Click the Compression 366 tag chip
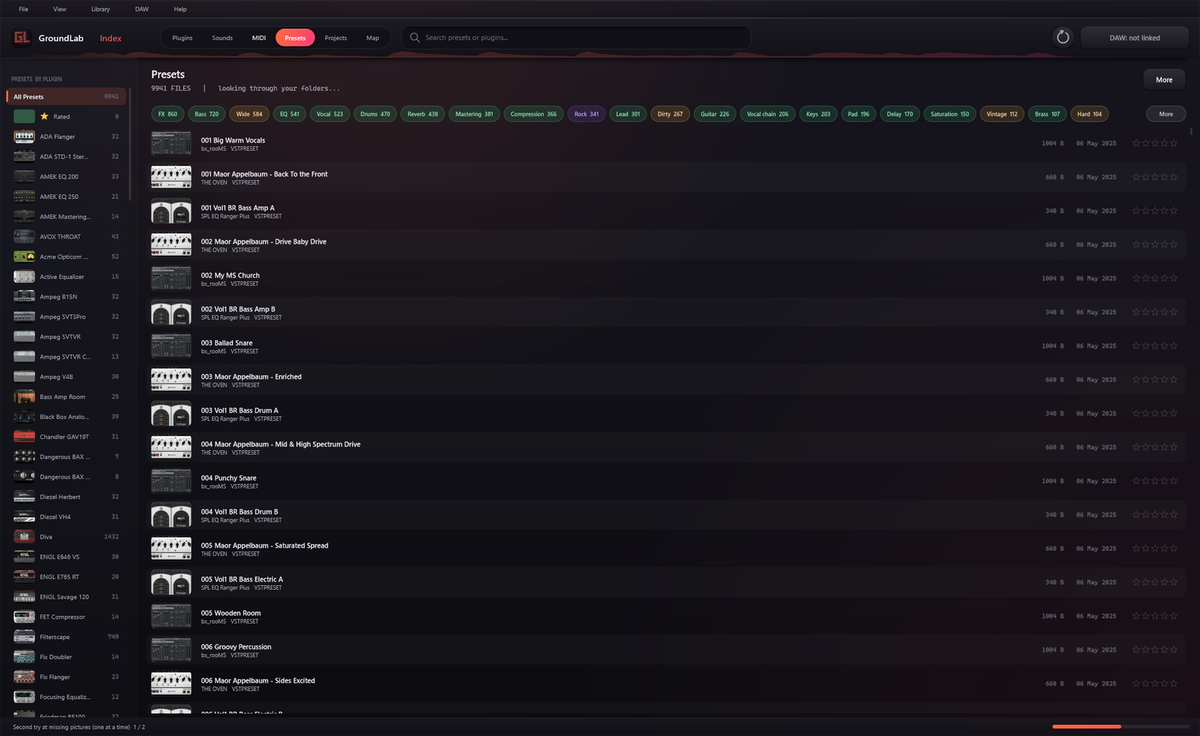The image size is (1200, 736). click(534, 114)
